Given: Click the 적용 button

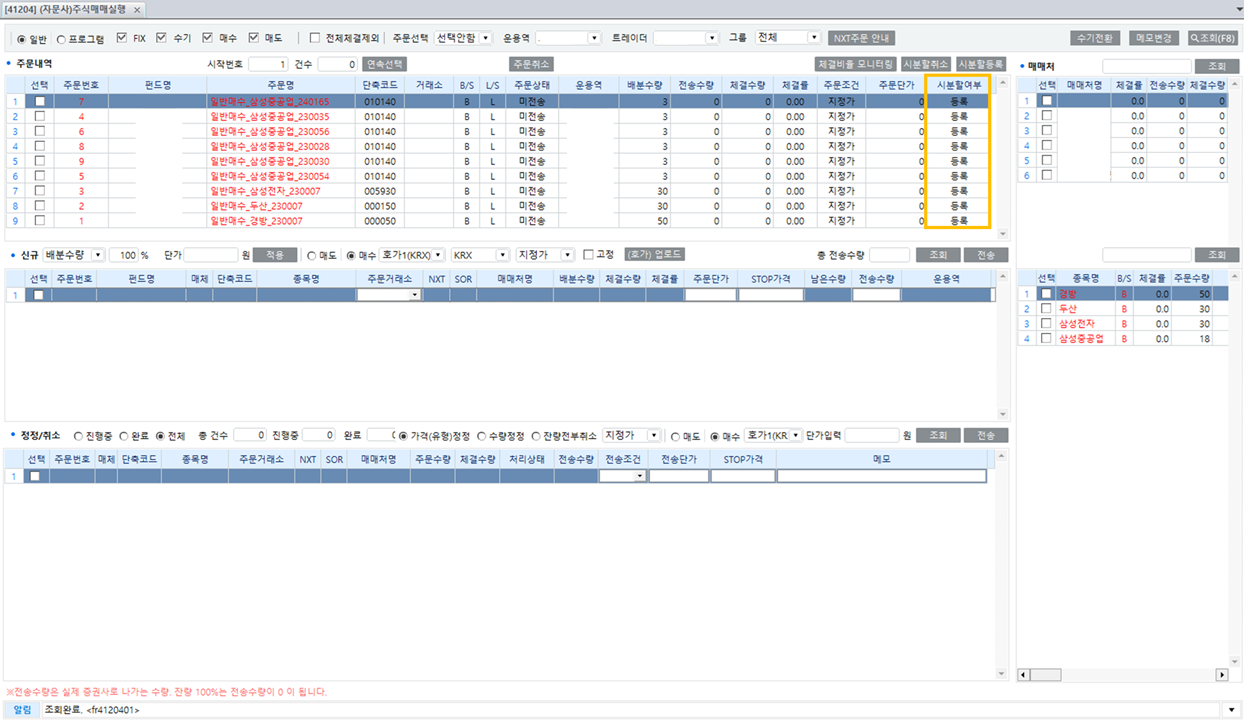Looking at the screenshot, I should (275, 254).
